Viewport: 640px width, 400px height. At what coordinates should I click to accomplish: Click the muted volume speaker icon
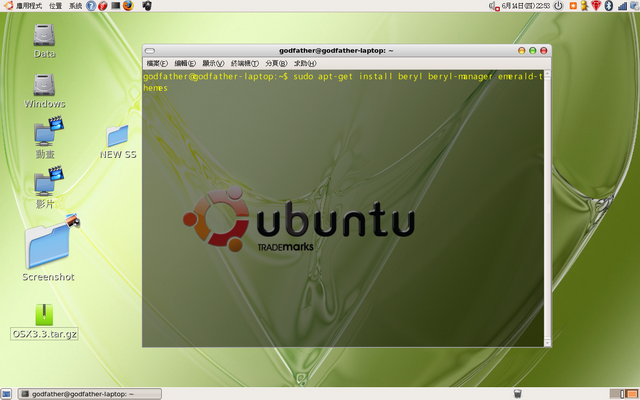(x=494, y=6)
